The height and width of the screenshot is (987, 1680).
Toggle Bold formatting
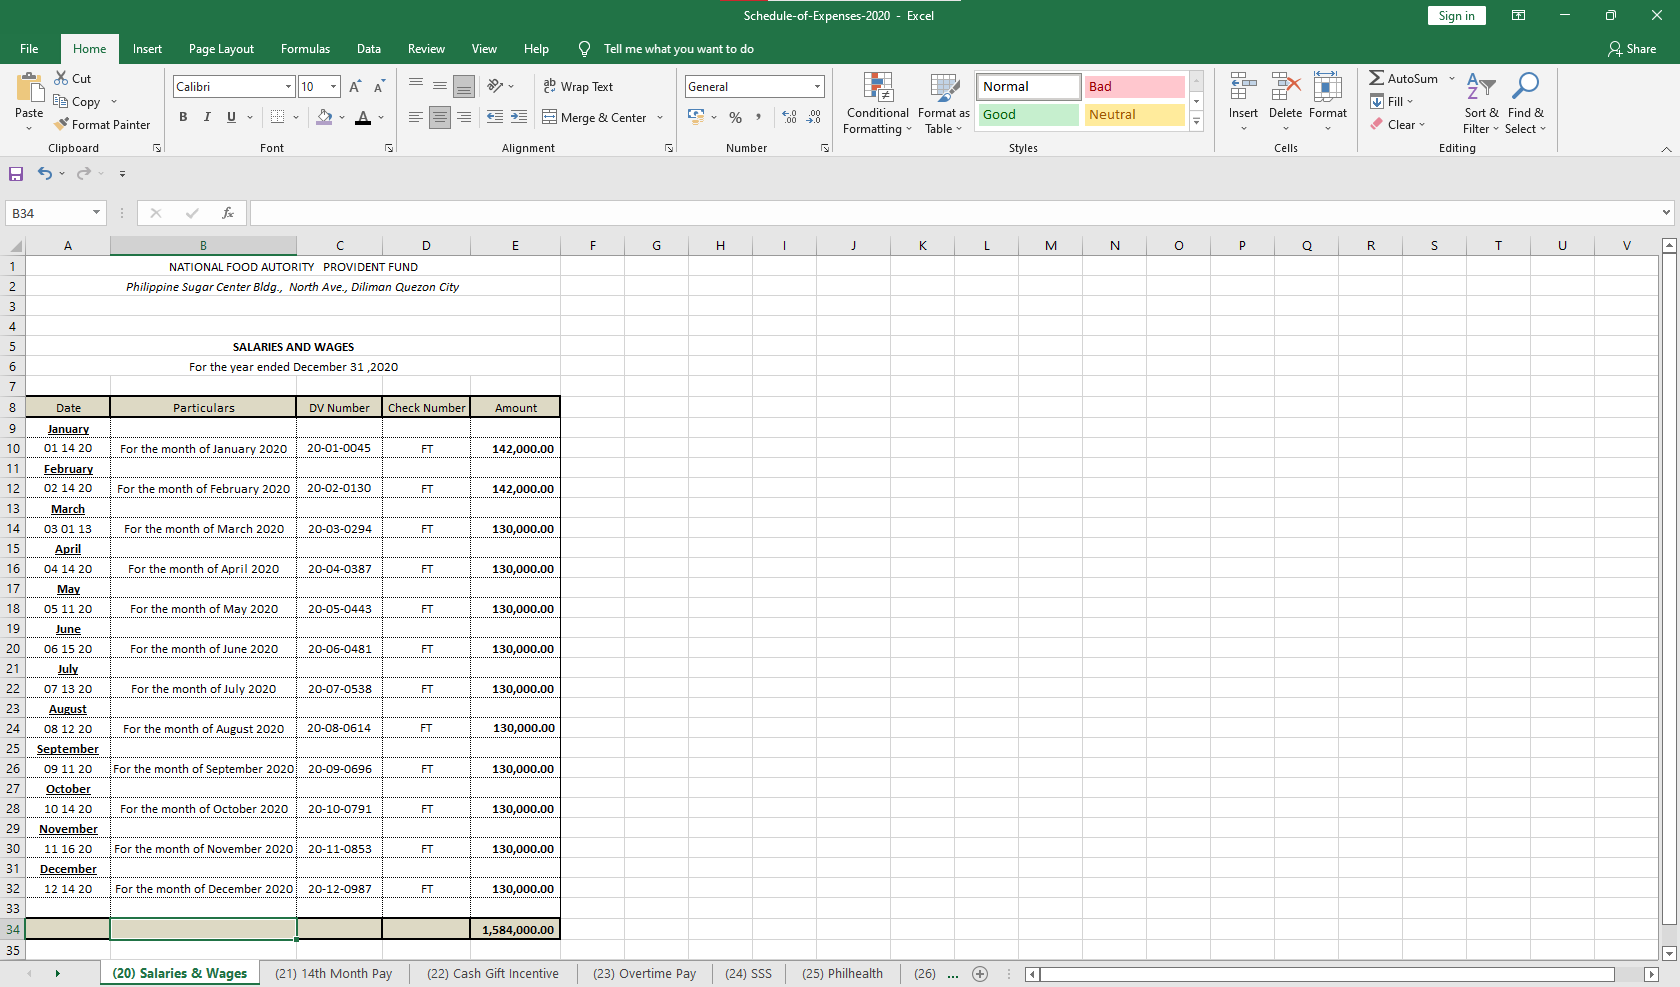(183, 117)
